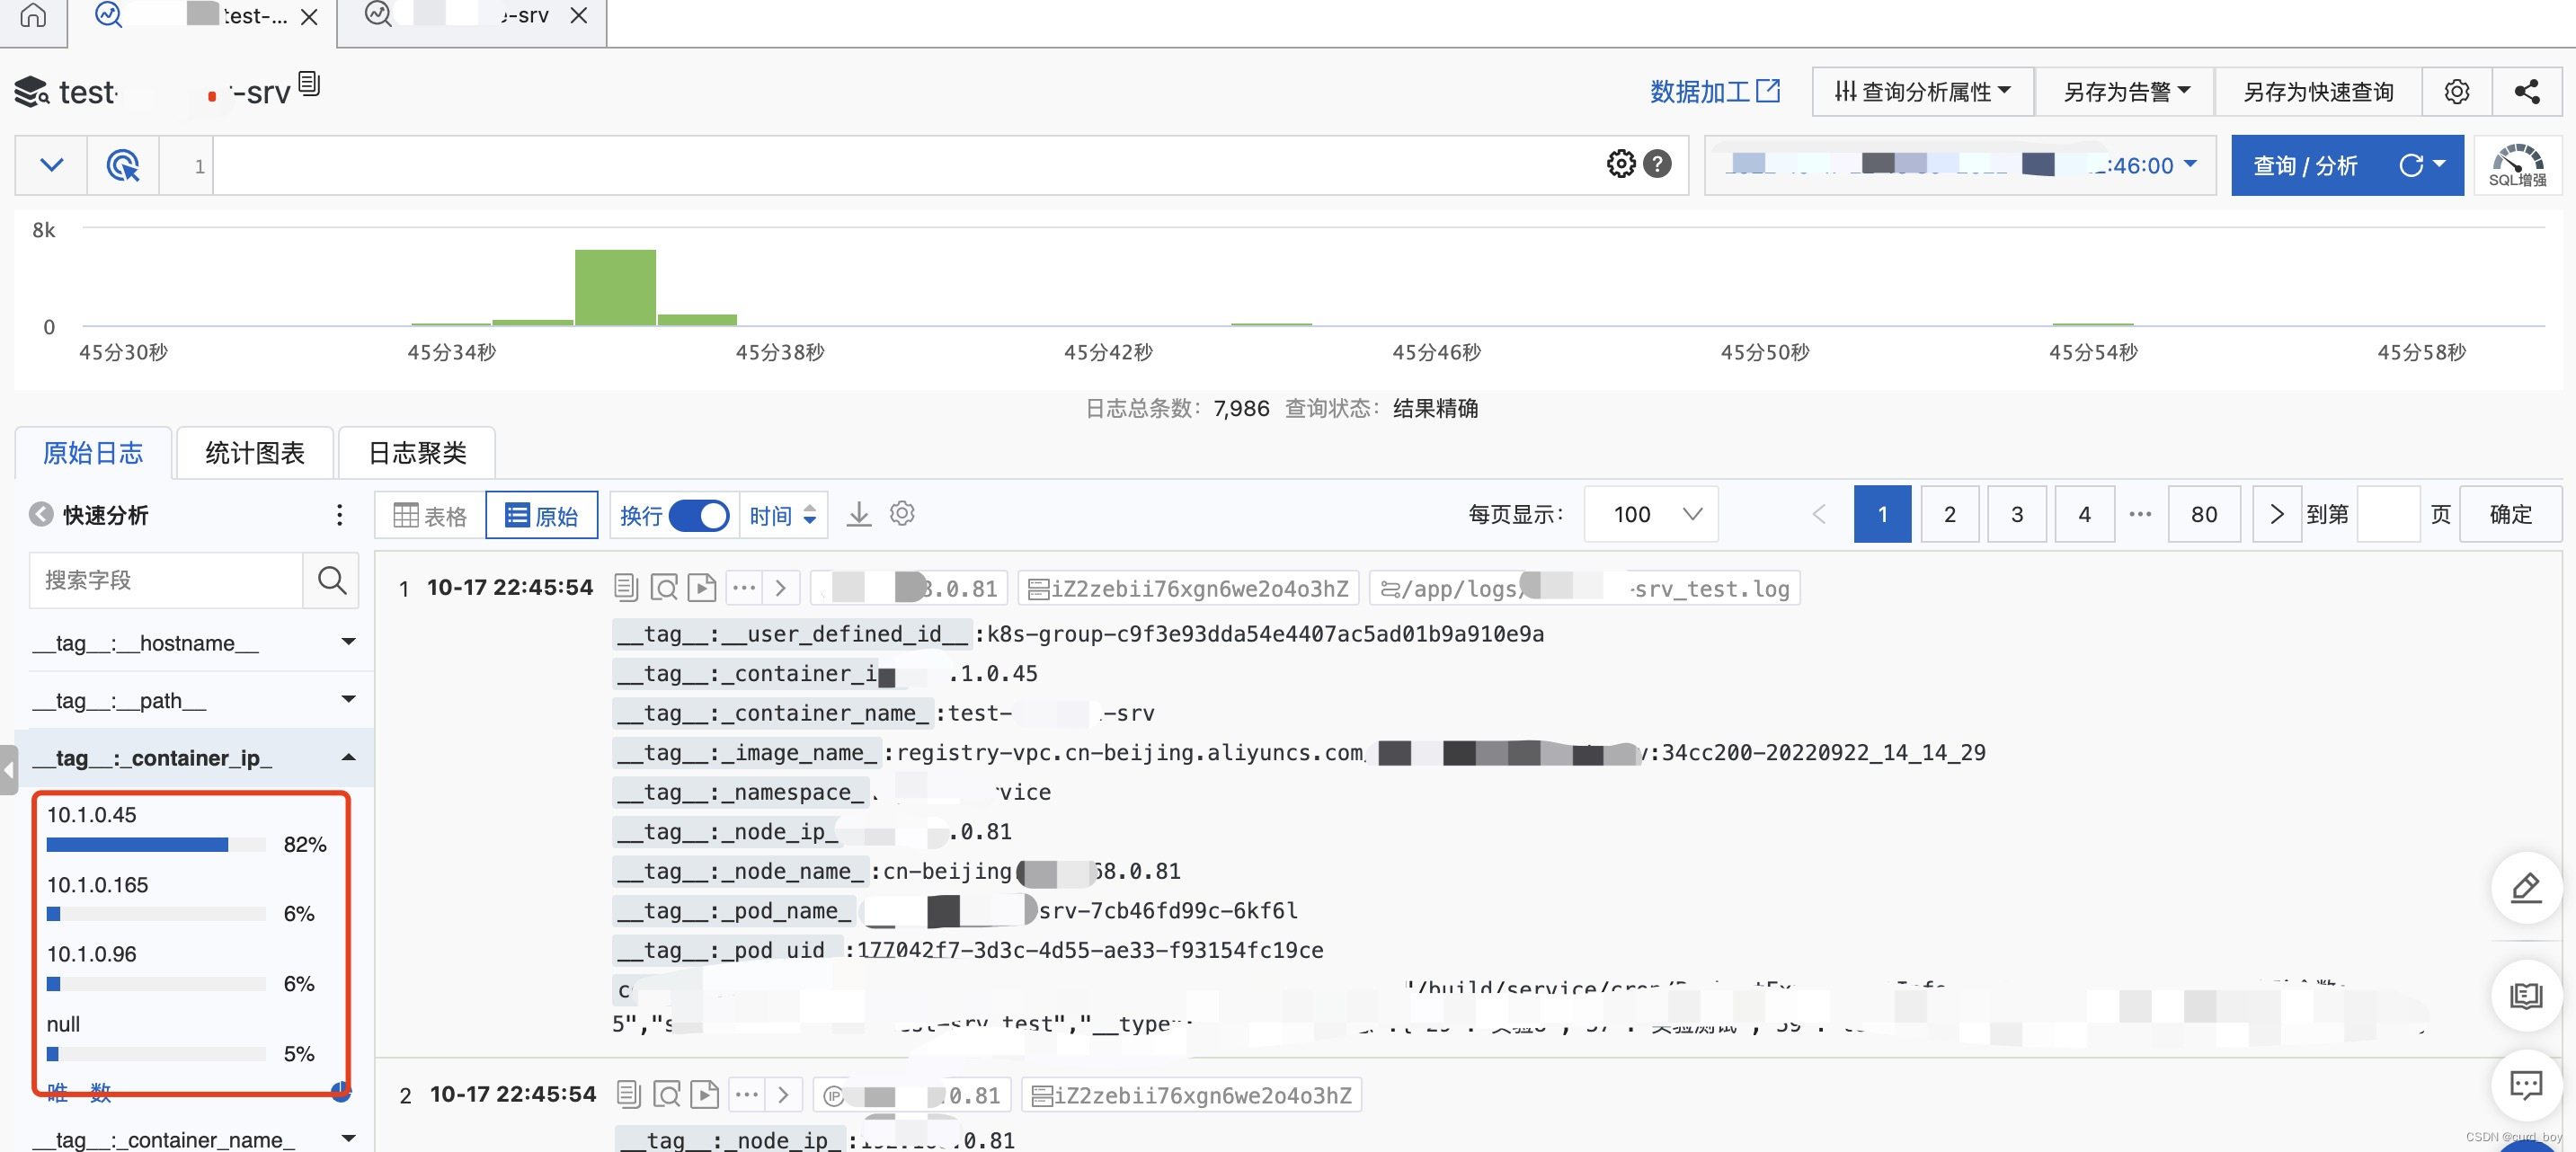Focus the 搜索字段 search field
This screenshot has height=1152, width=2576.
tap(167, 580)
